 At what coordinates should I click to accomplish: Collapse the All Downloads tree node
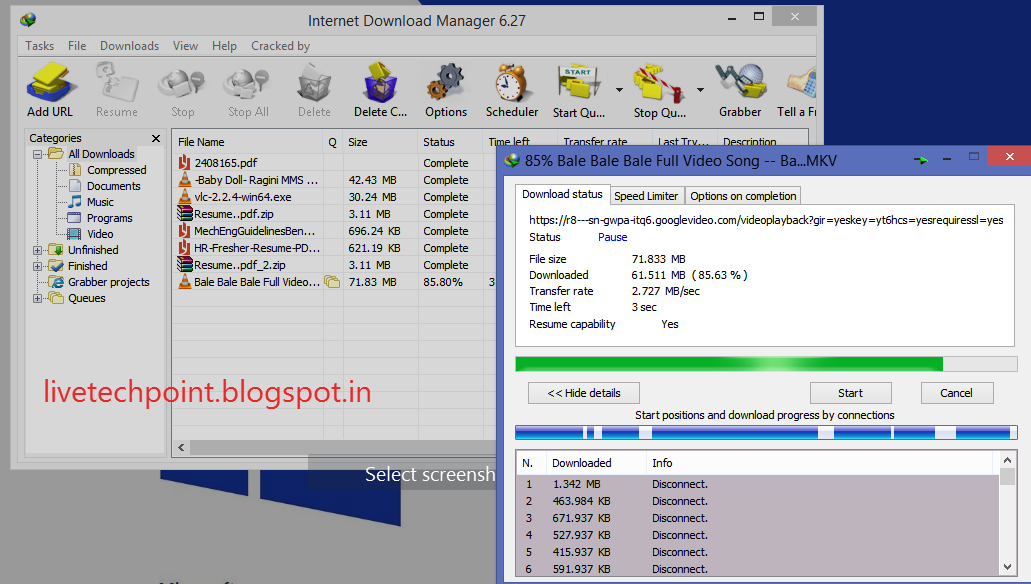click(x=37, y=154)
